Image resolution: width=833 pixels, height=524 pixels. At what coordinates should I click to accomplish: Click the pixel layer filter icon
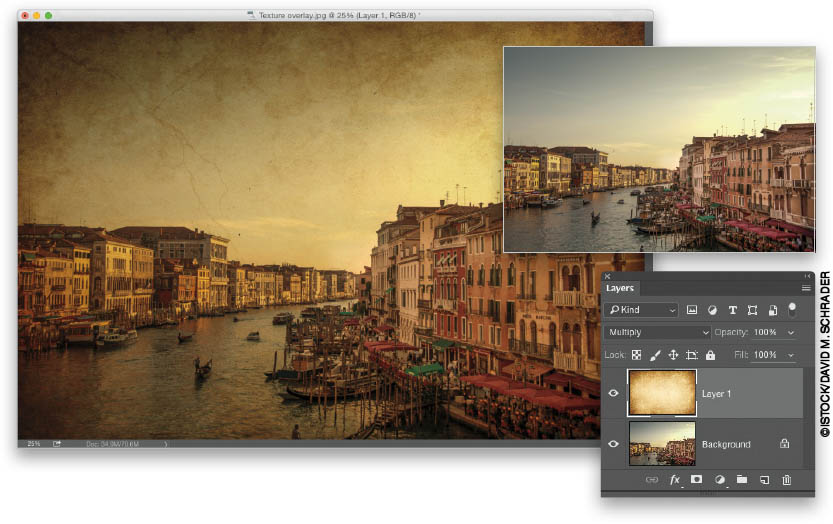coord(692,311)
